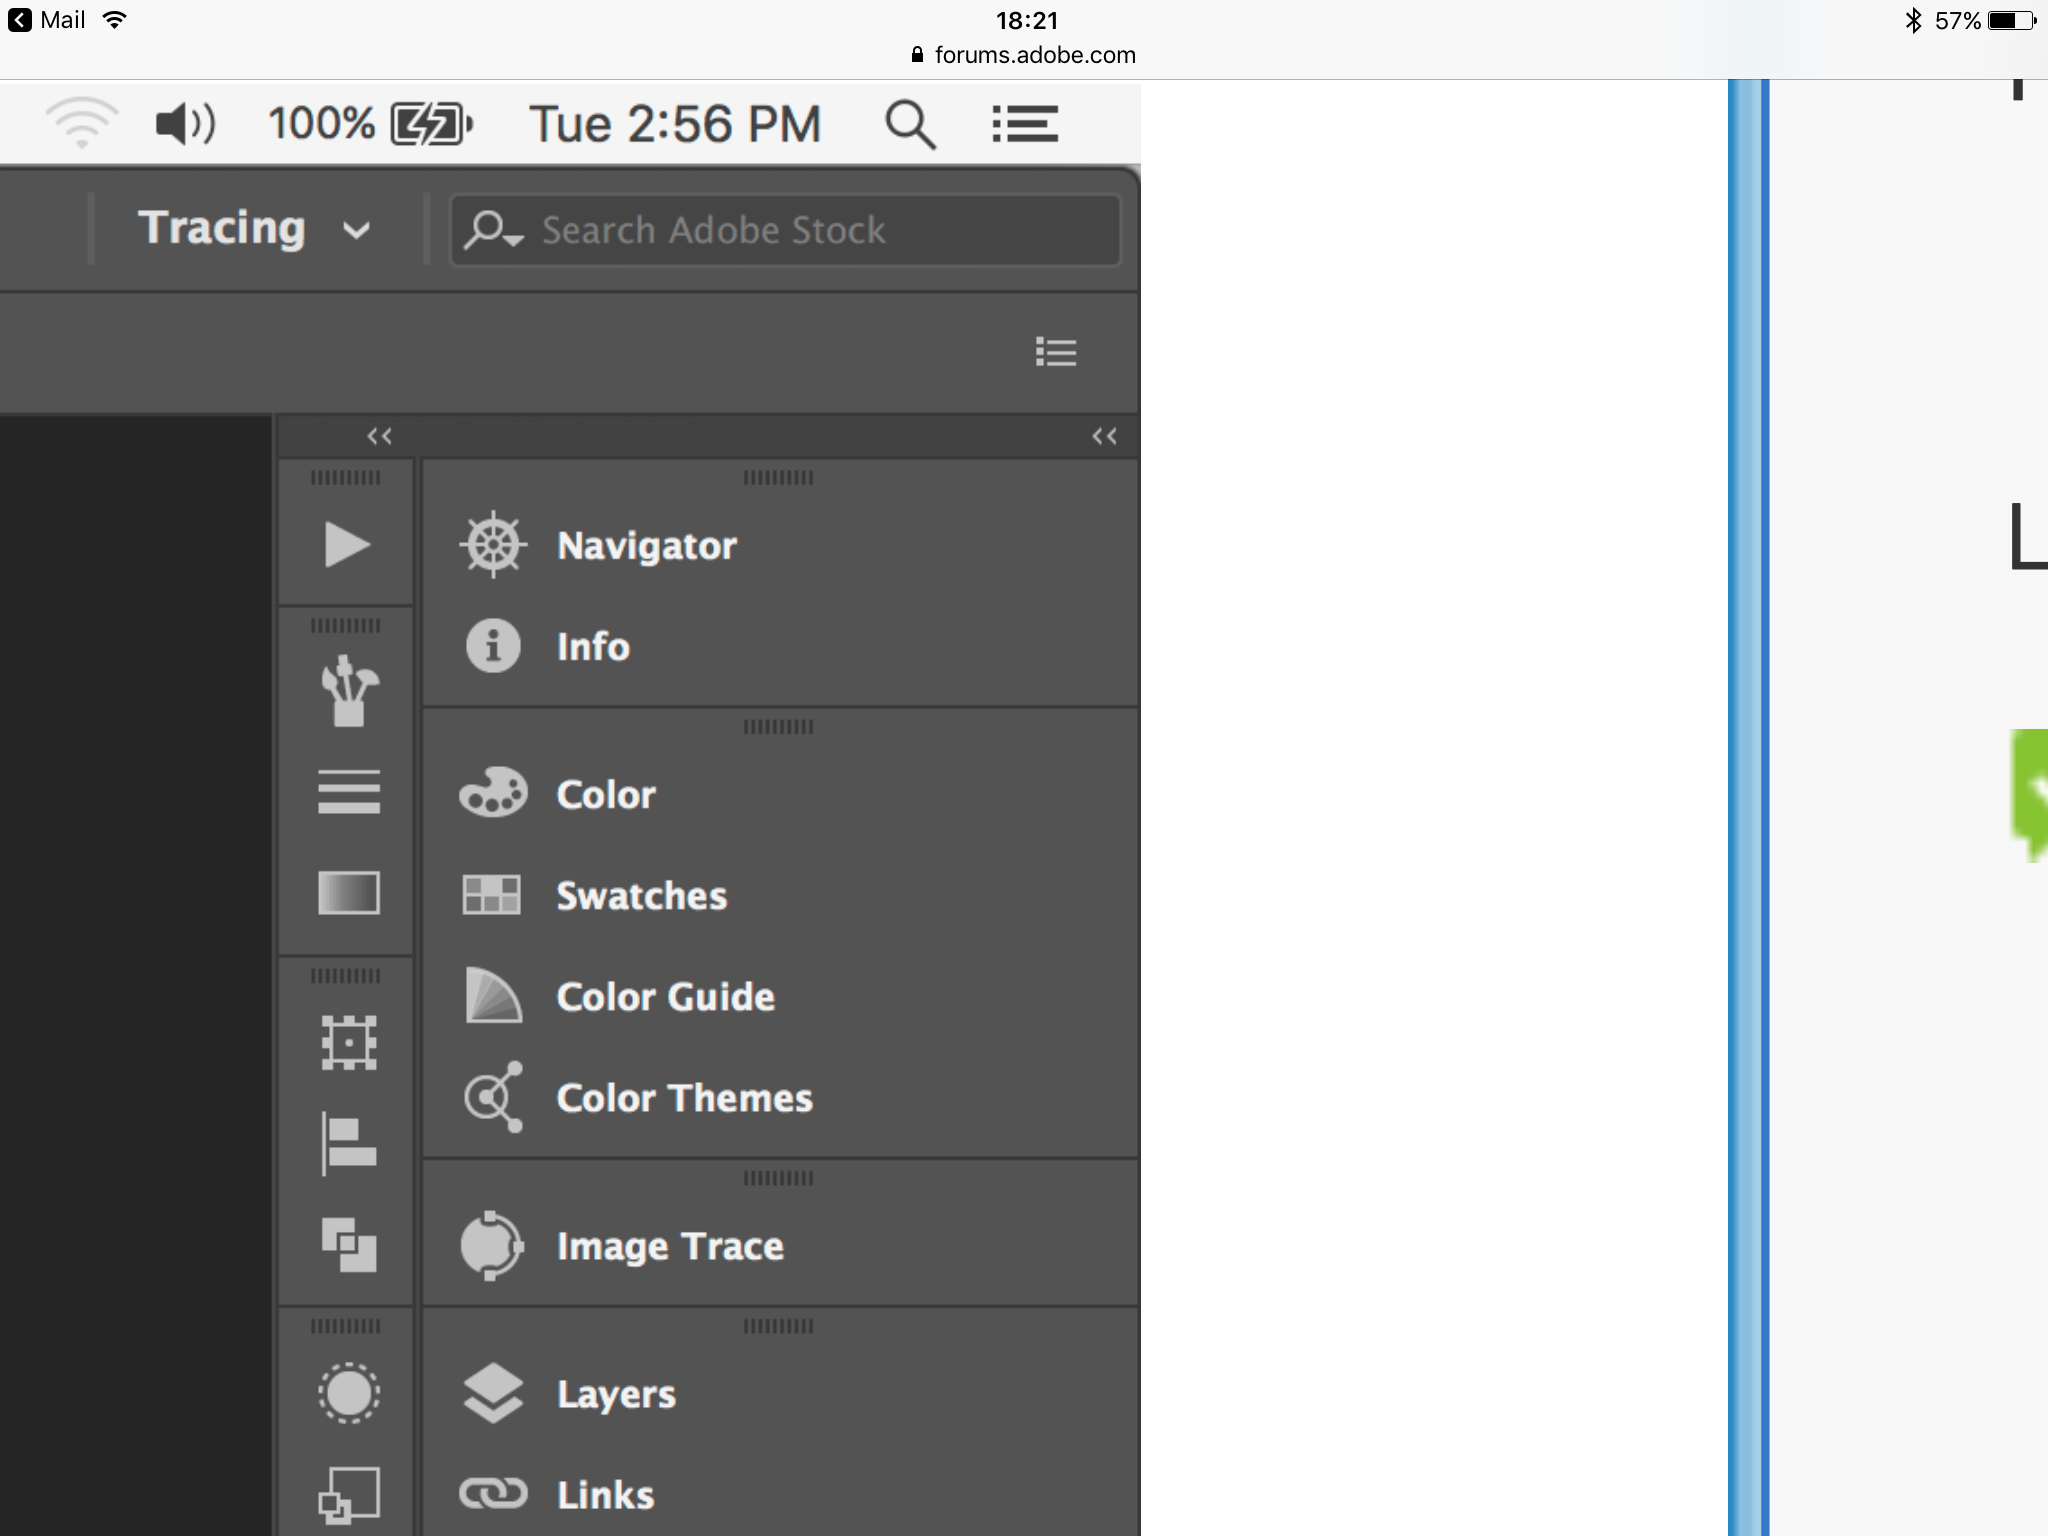
Task: Open the Layers panel
Action: tap(616, 1393)
